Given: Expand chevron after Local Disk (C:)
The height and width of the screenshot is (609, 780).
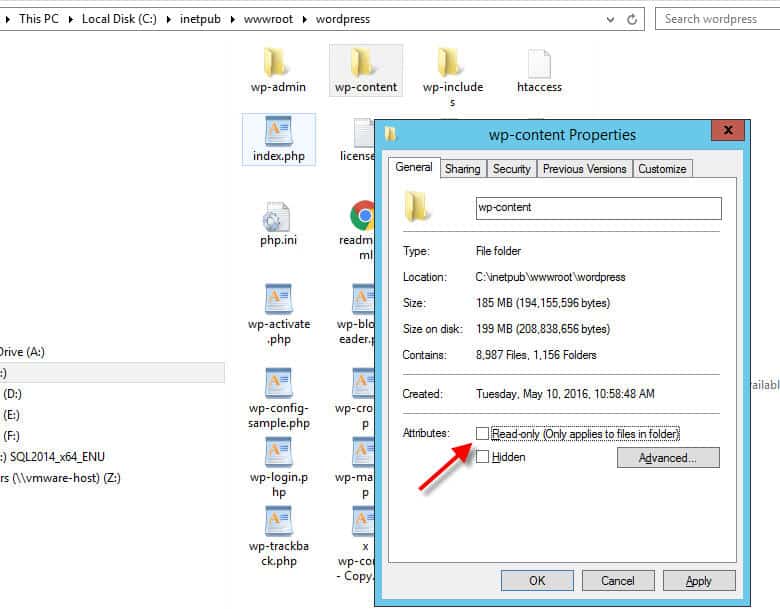Looking at the screenshot, I should (x=169, y=19).
